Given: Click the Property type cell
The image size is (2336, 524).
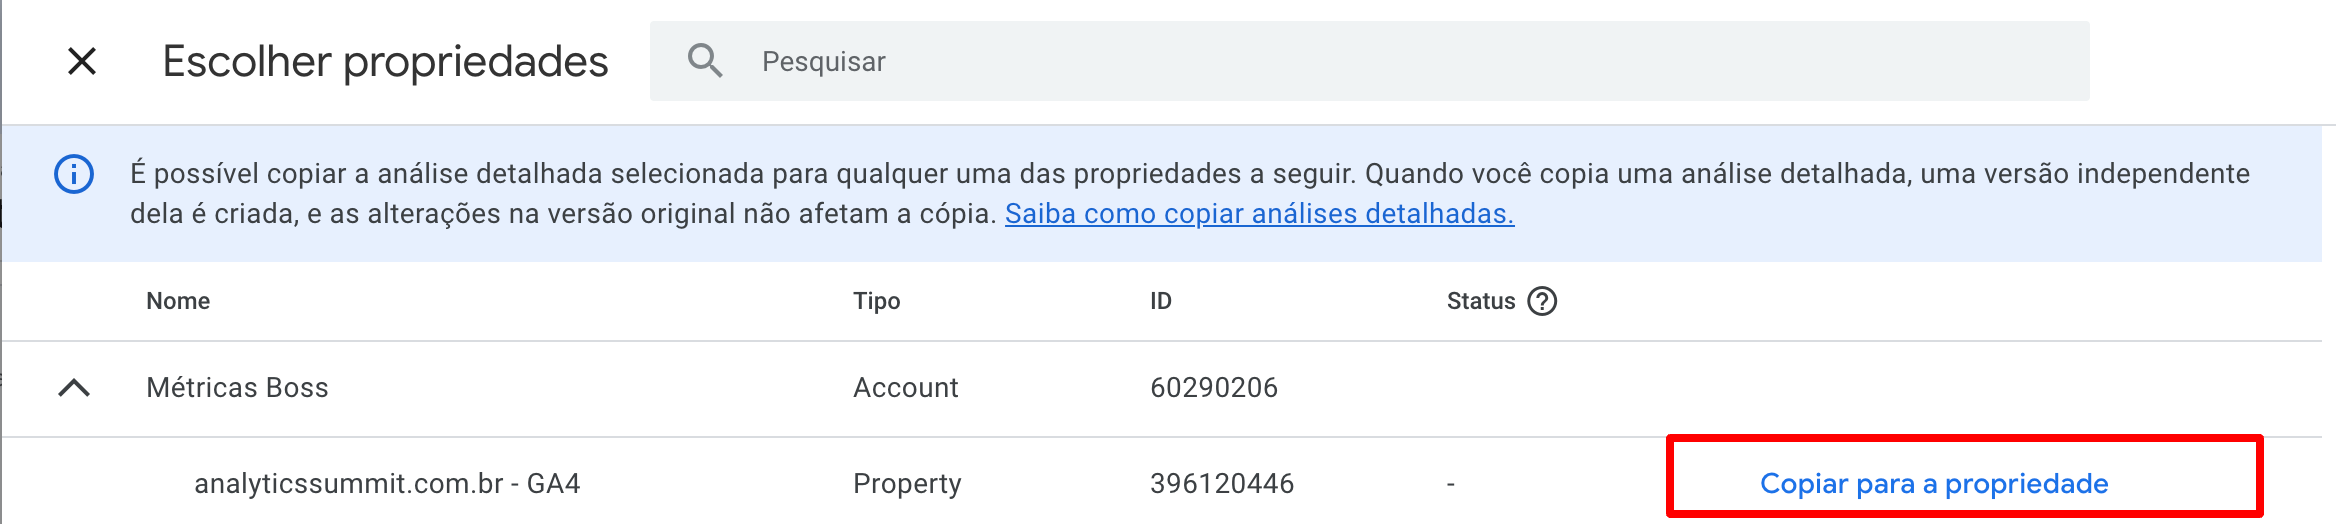Looking at the screenshot, I should (x=906, y=484).
